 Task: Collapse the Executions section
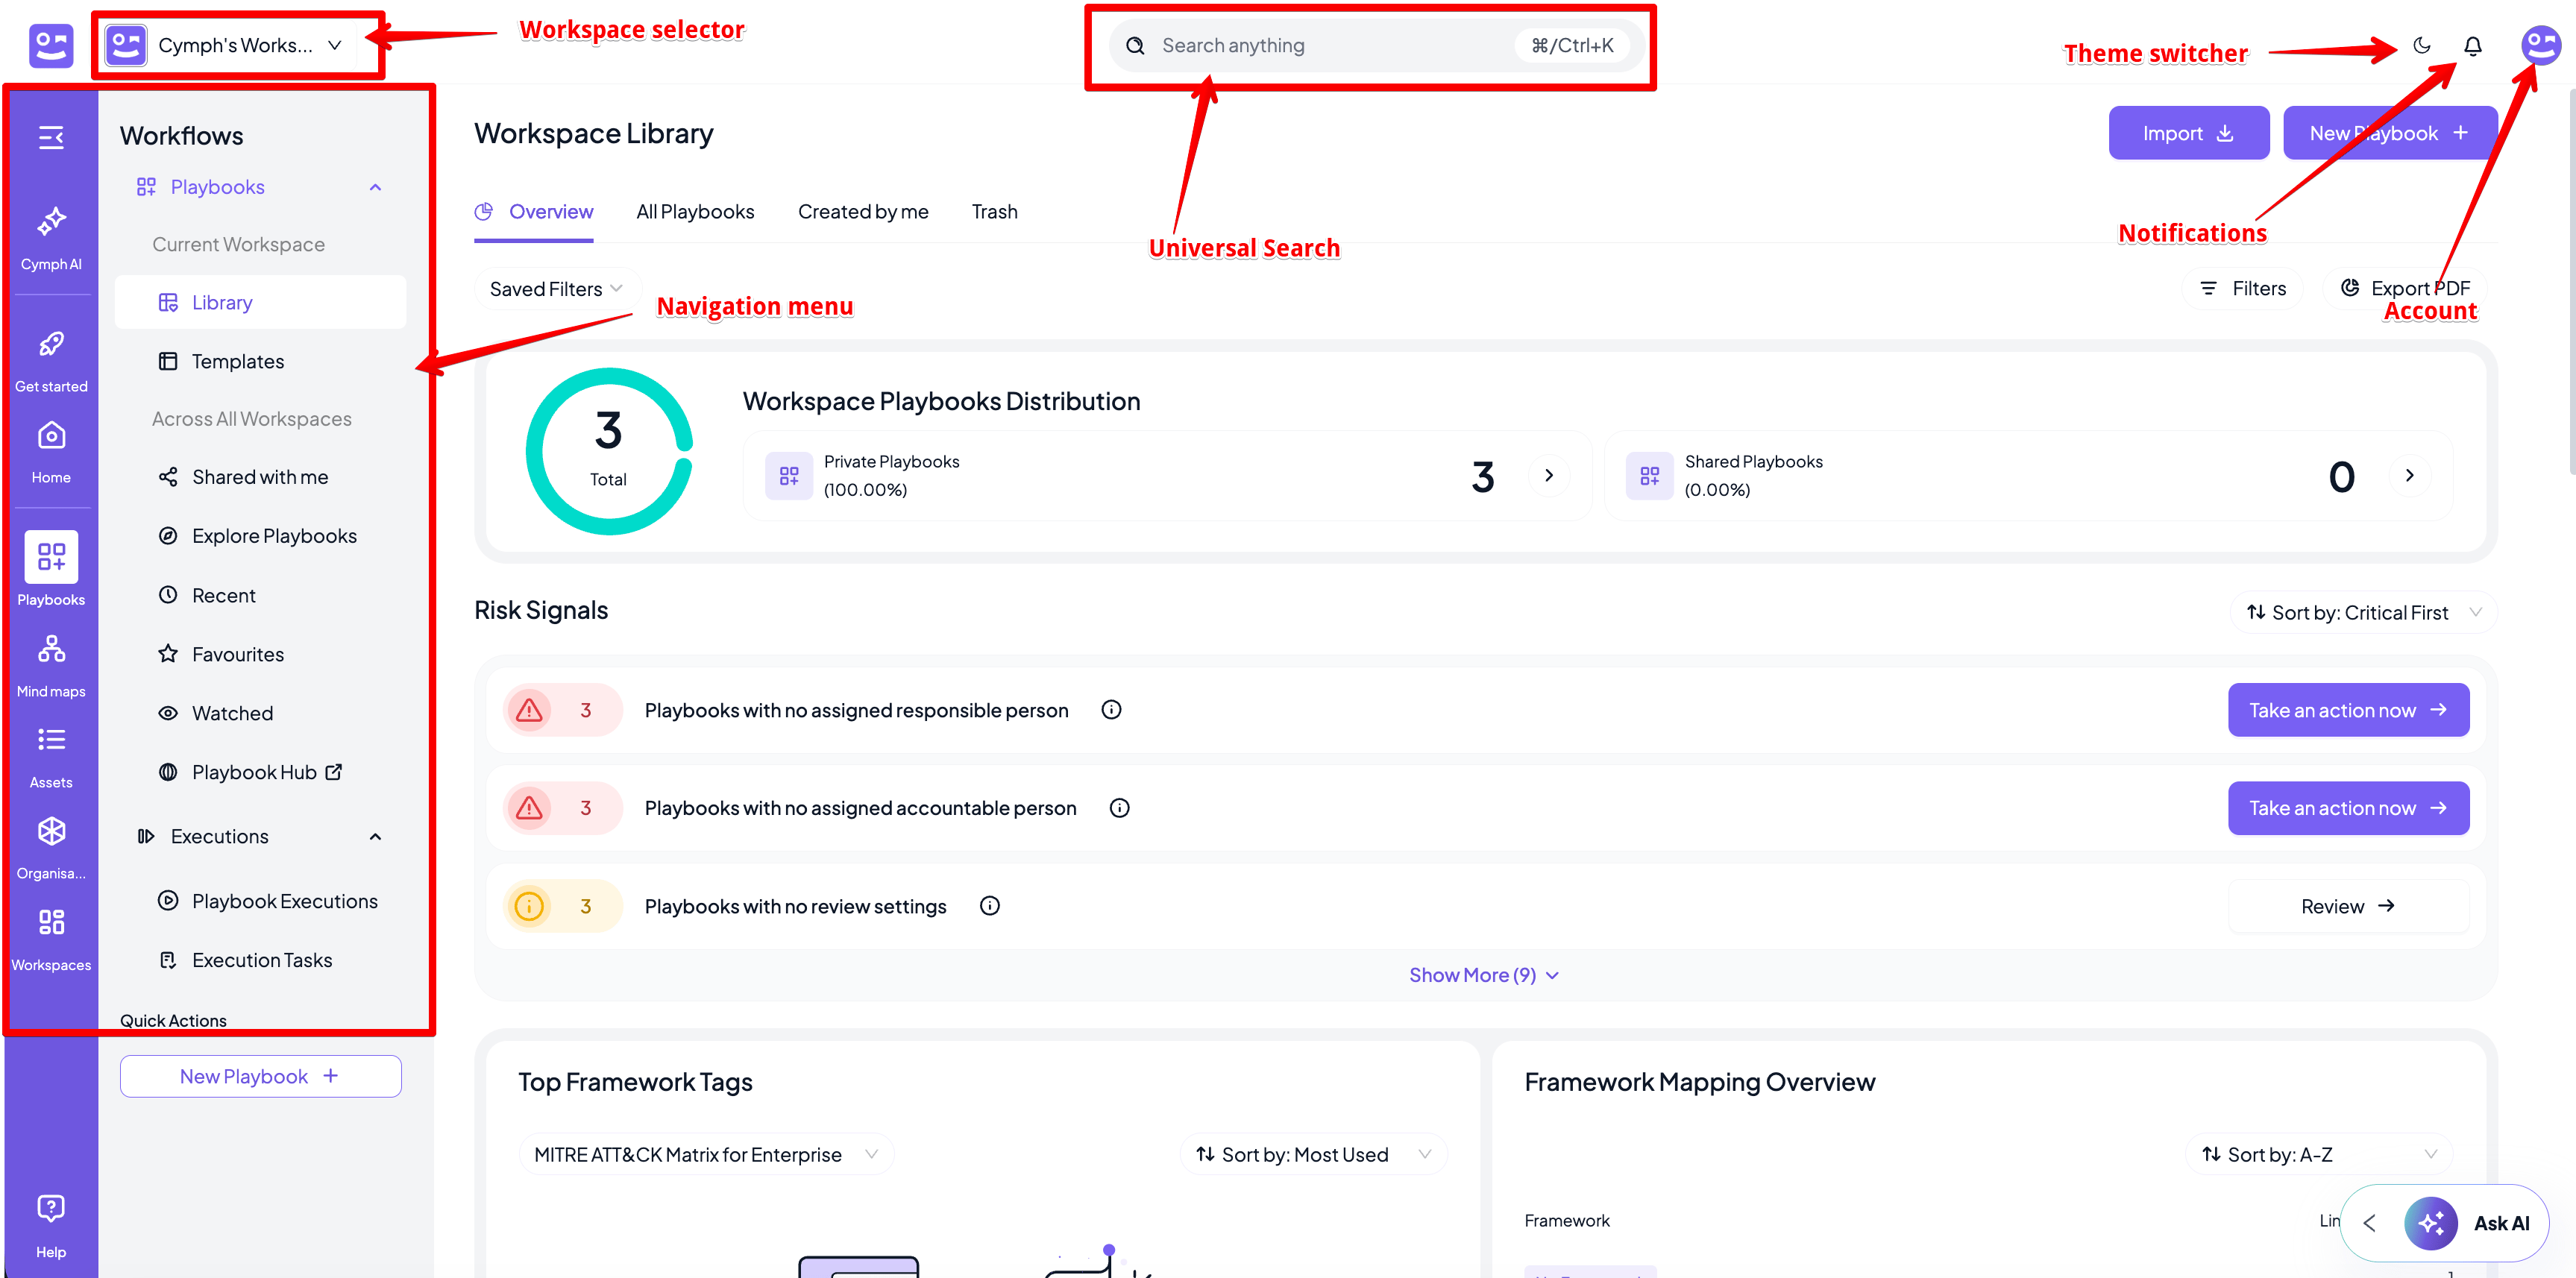375,836
